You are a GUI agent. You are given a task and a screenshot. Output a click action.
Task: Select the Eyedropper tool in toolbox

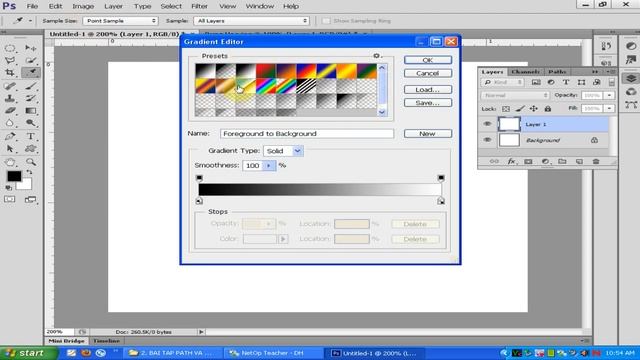click(x=31, y=73)
